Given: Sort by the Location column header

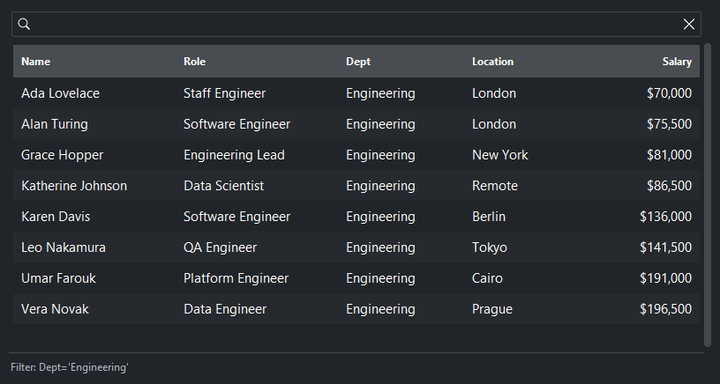Looking at the screenshot, I should (493, 62).
